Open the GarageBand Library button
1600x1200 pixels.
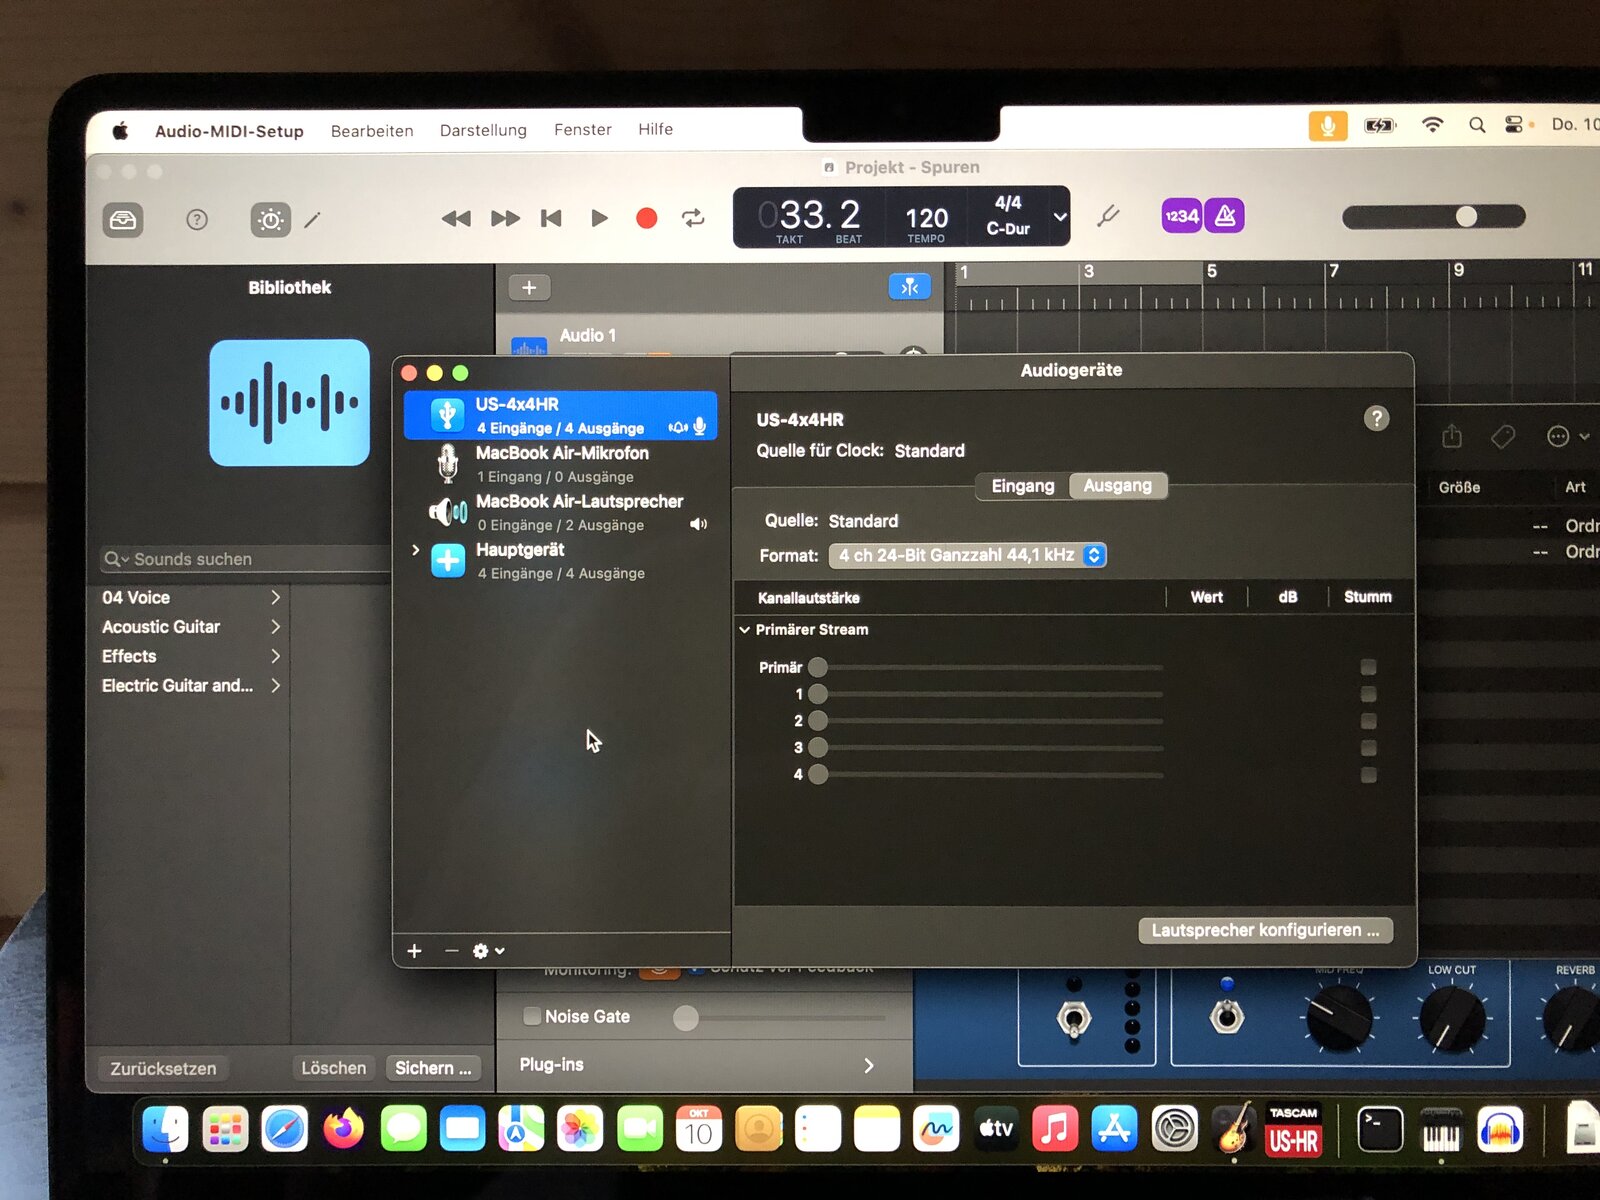[123, 220]
